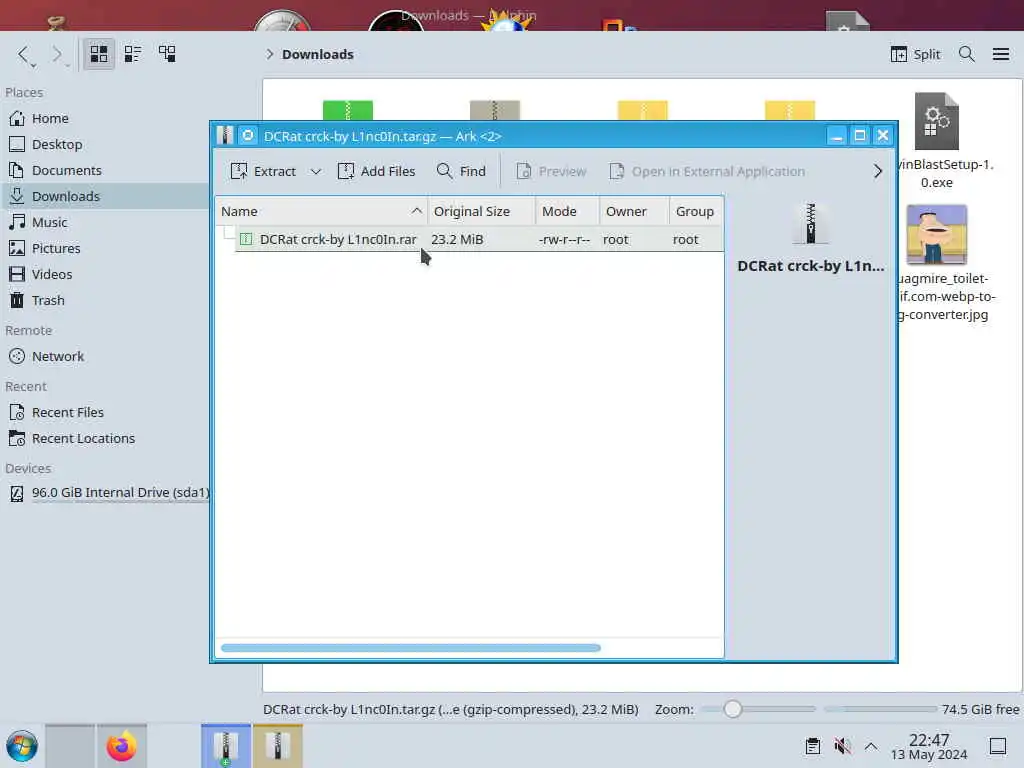This screenshot has width=1024, height=768.
Task: Click Find in Ark toolbar
Action: pos(461,171)
